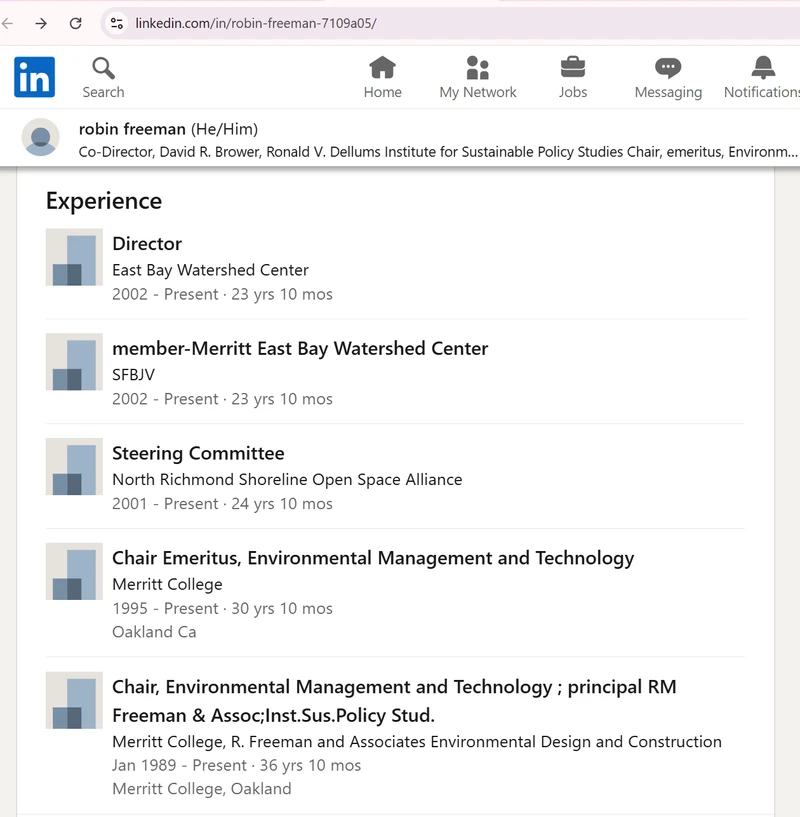Open the Steering Committee position title
Viewport: 800px width, 817px height.
[x=198, y=453]
